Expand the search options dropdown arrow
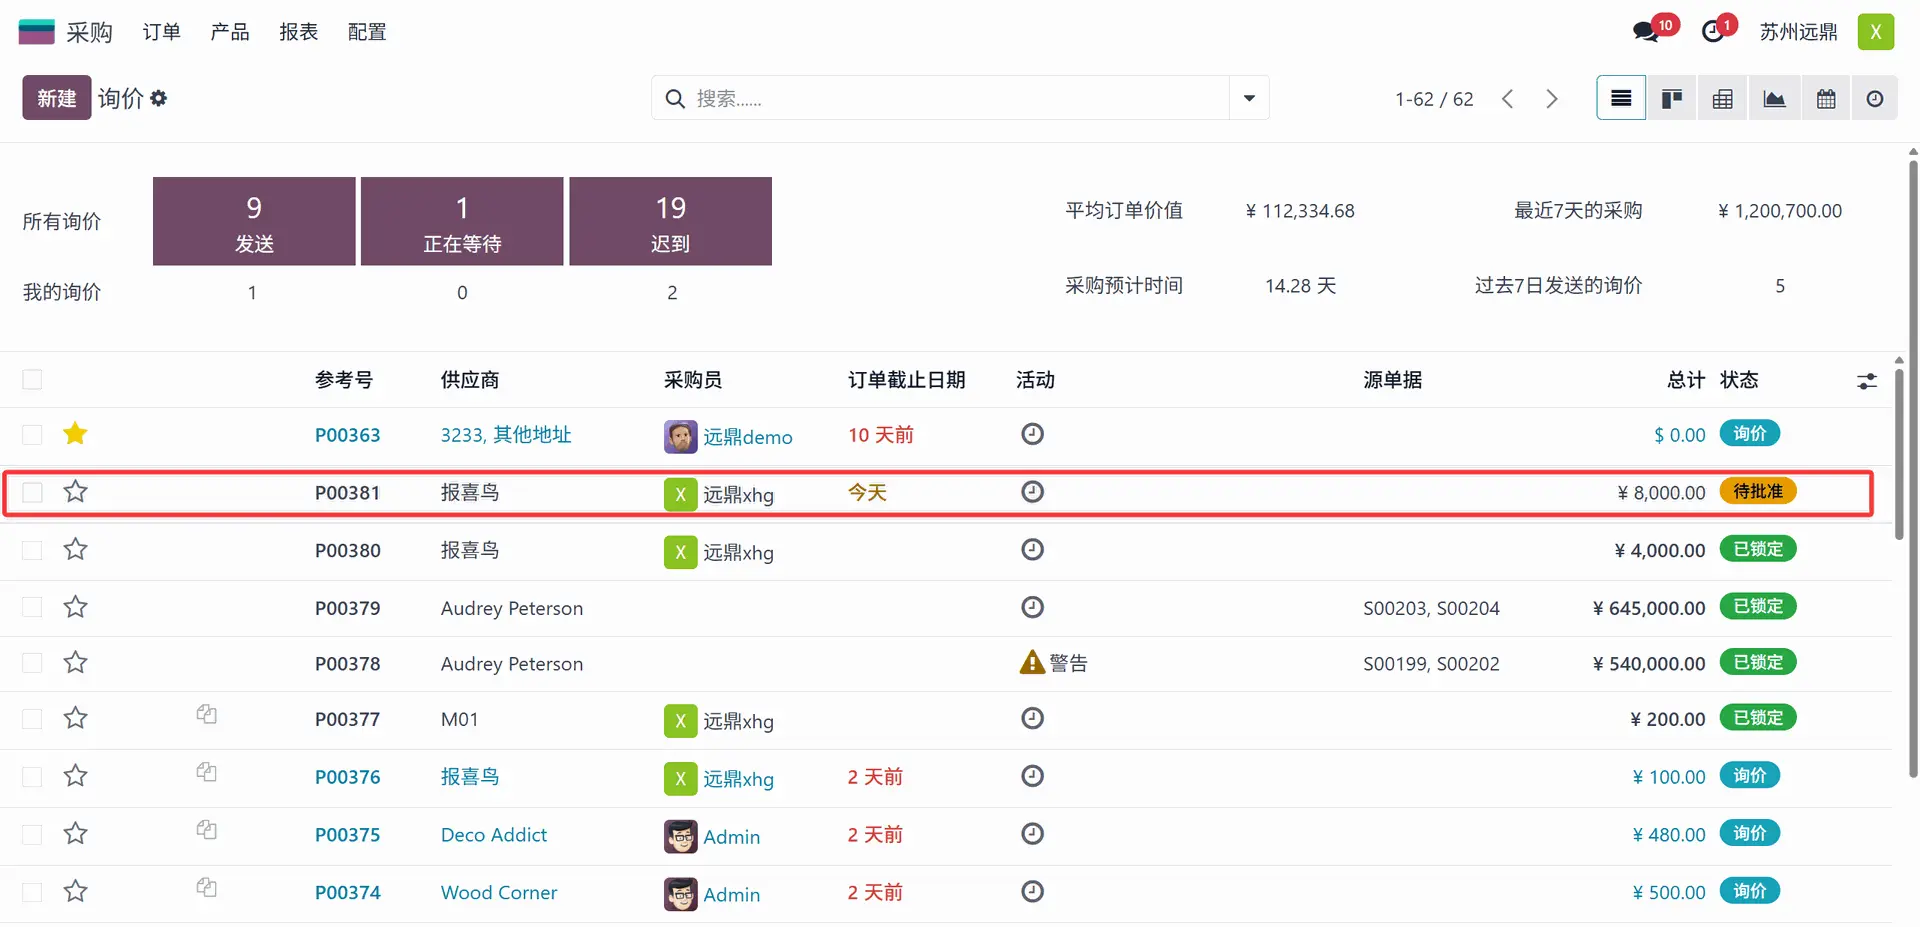 (x=1249, y=98)
